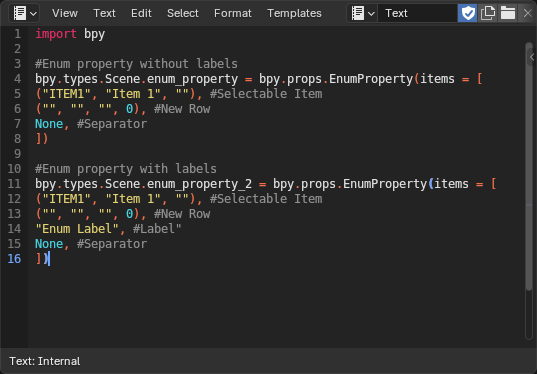Viewport: 537px width, 374px height.
Task: Click "None" on line 7
Action: coord(49,124)
